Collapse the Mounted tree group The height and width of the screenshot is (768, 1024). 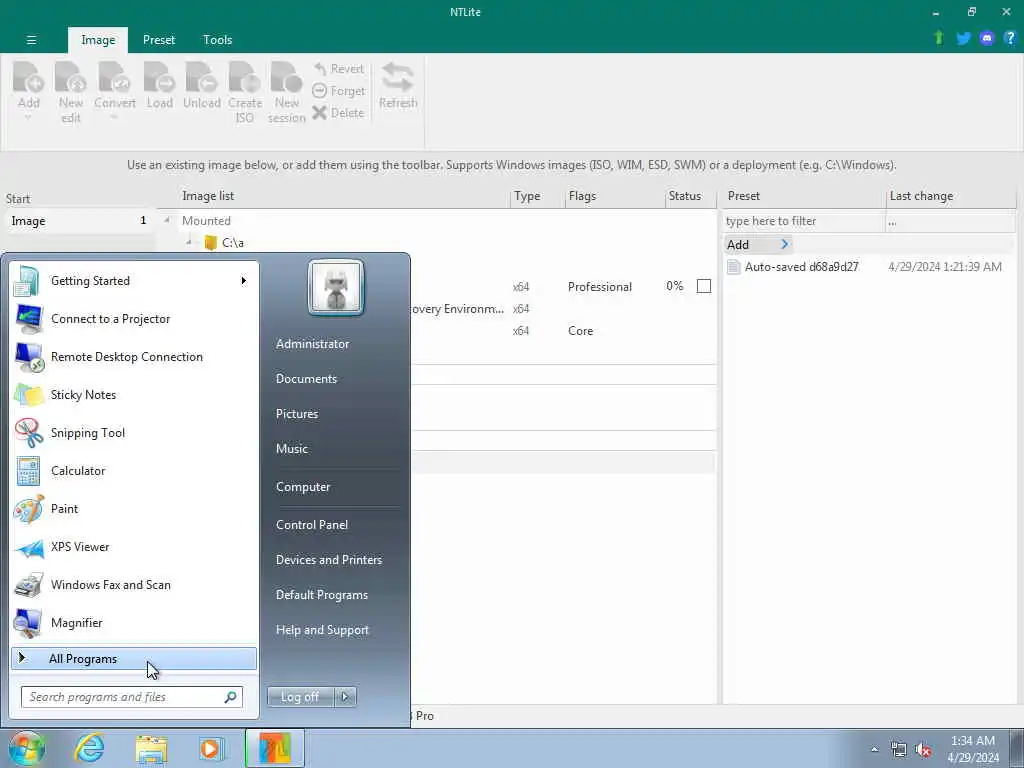[x=167, y=221]
